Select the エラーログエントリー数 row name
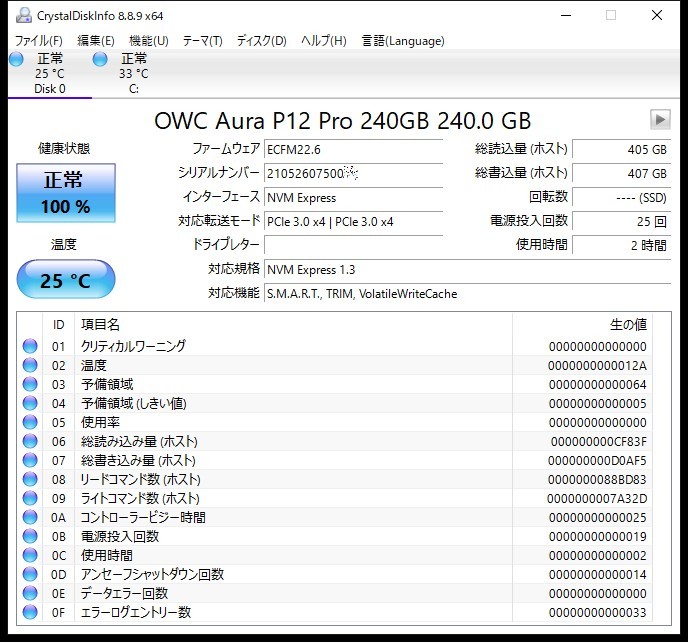 pos(136,612)
